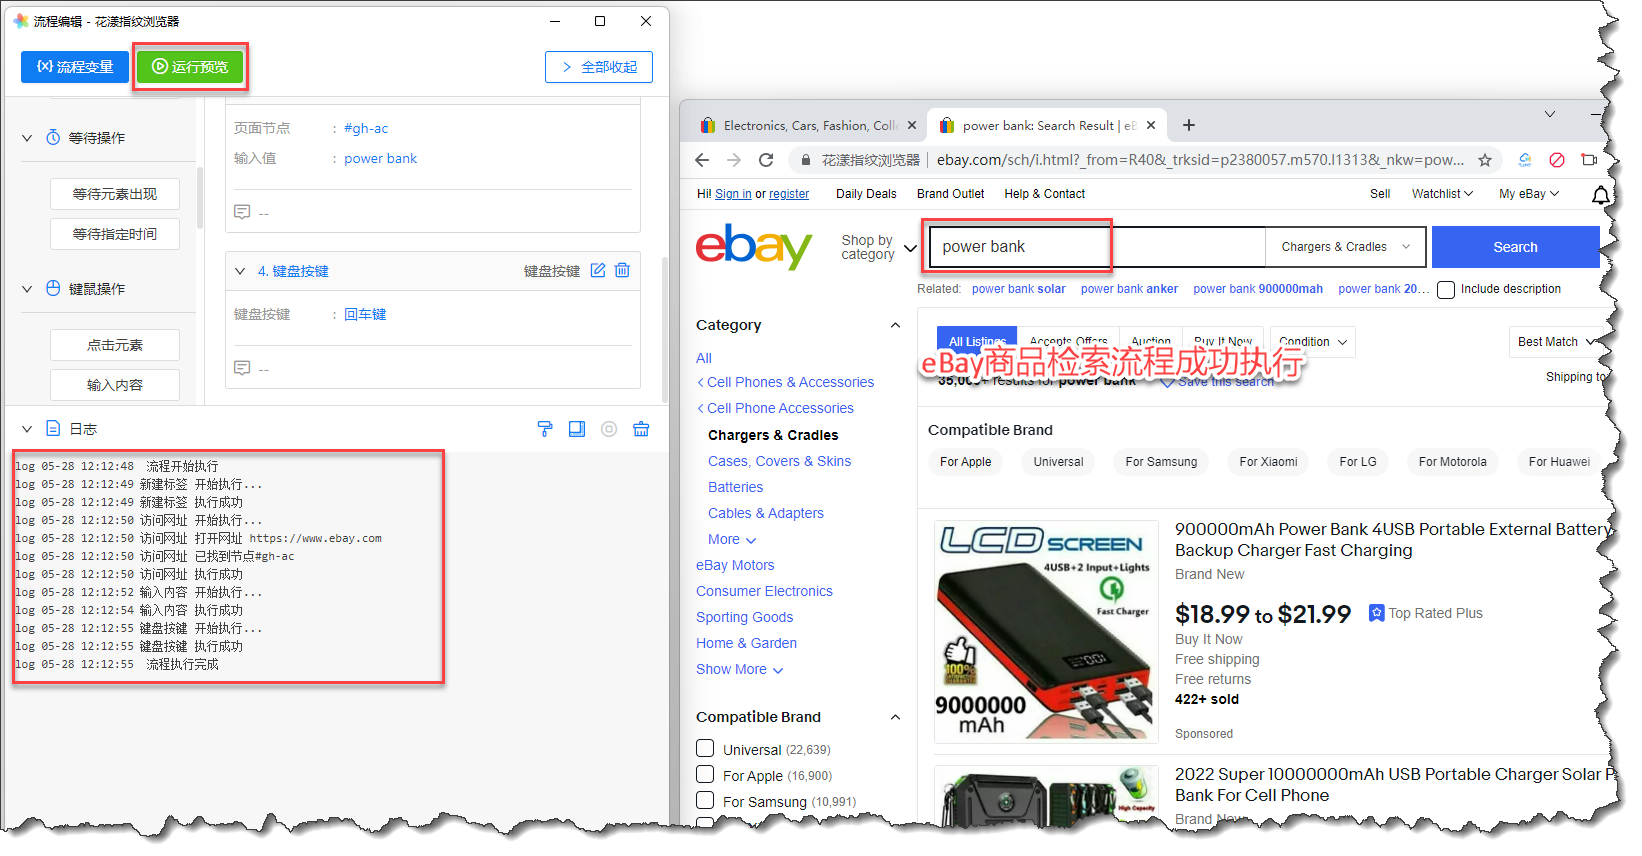Screen dimensions: 1642x856
Task: Expand the More categories link
Action: [732, 539]
